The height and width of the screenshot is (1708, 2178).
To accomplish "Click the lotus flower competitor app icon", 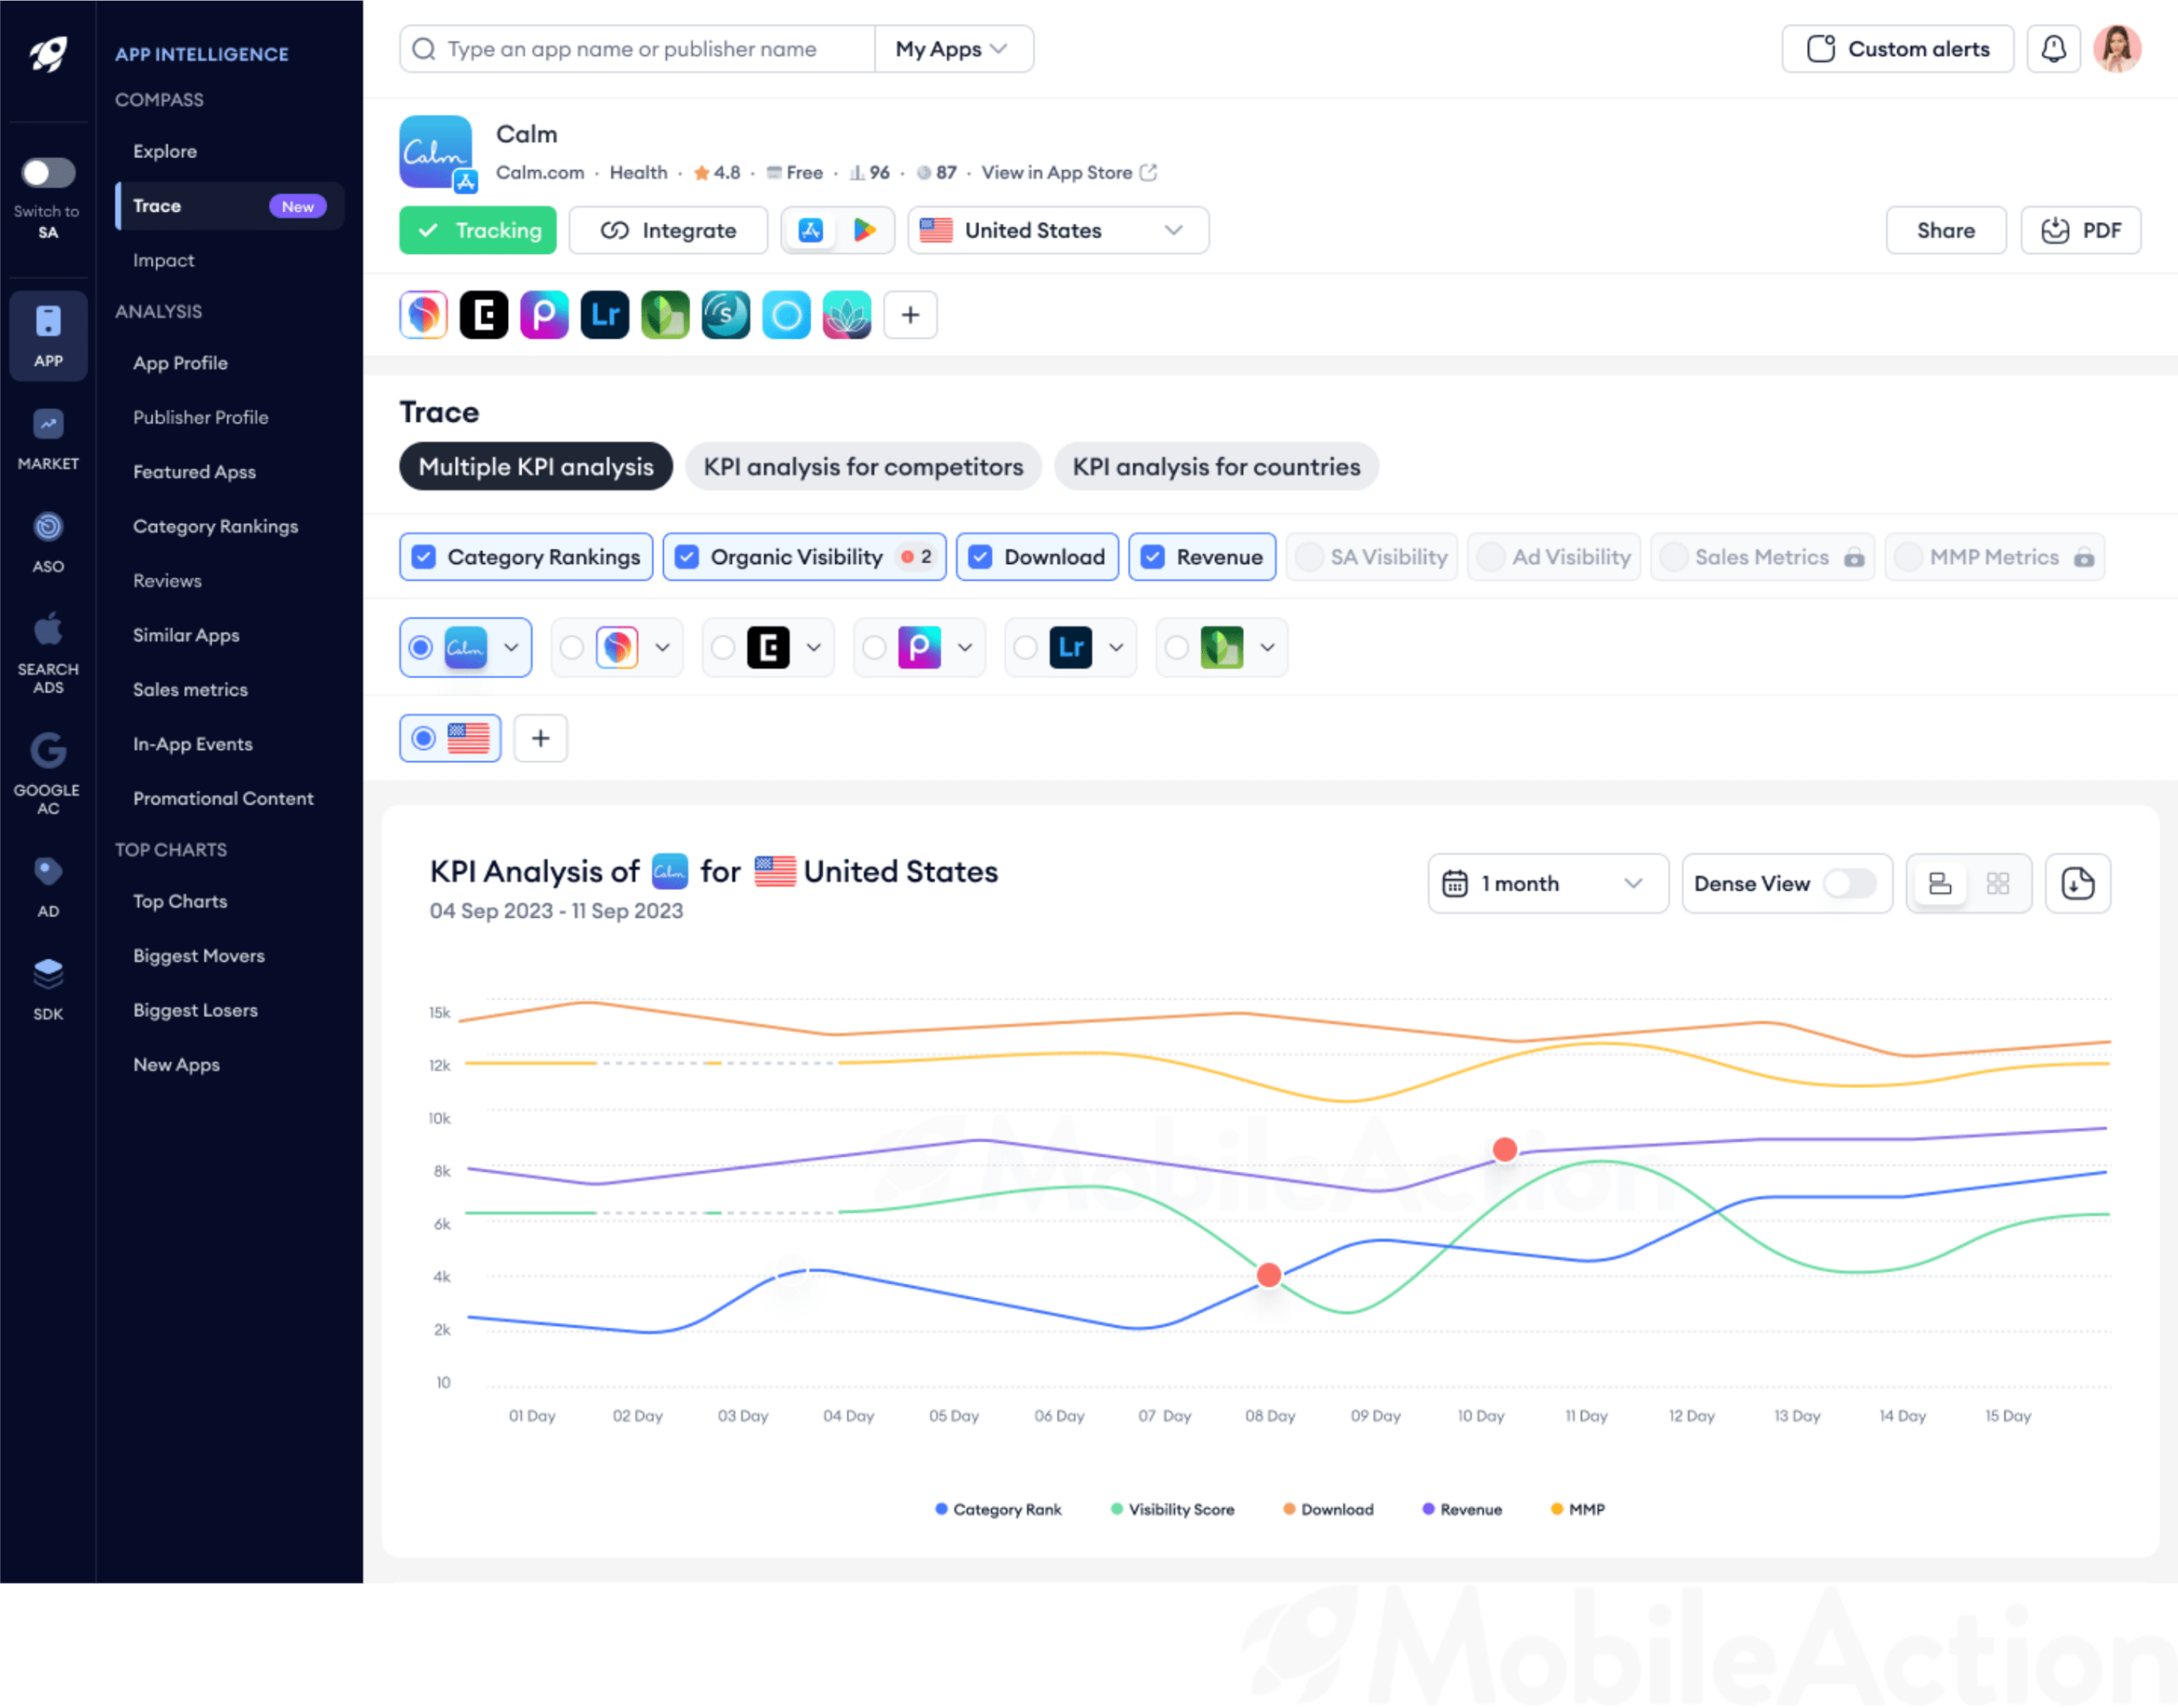I will [x=846, y=315].
